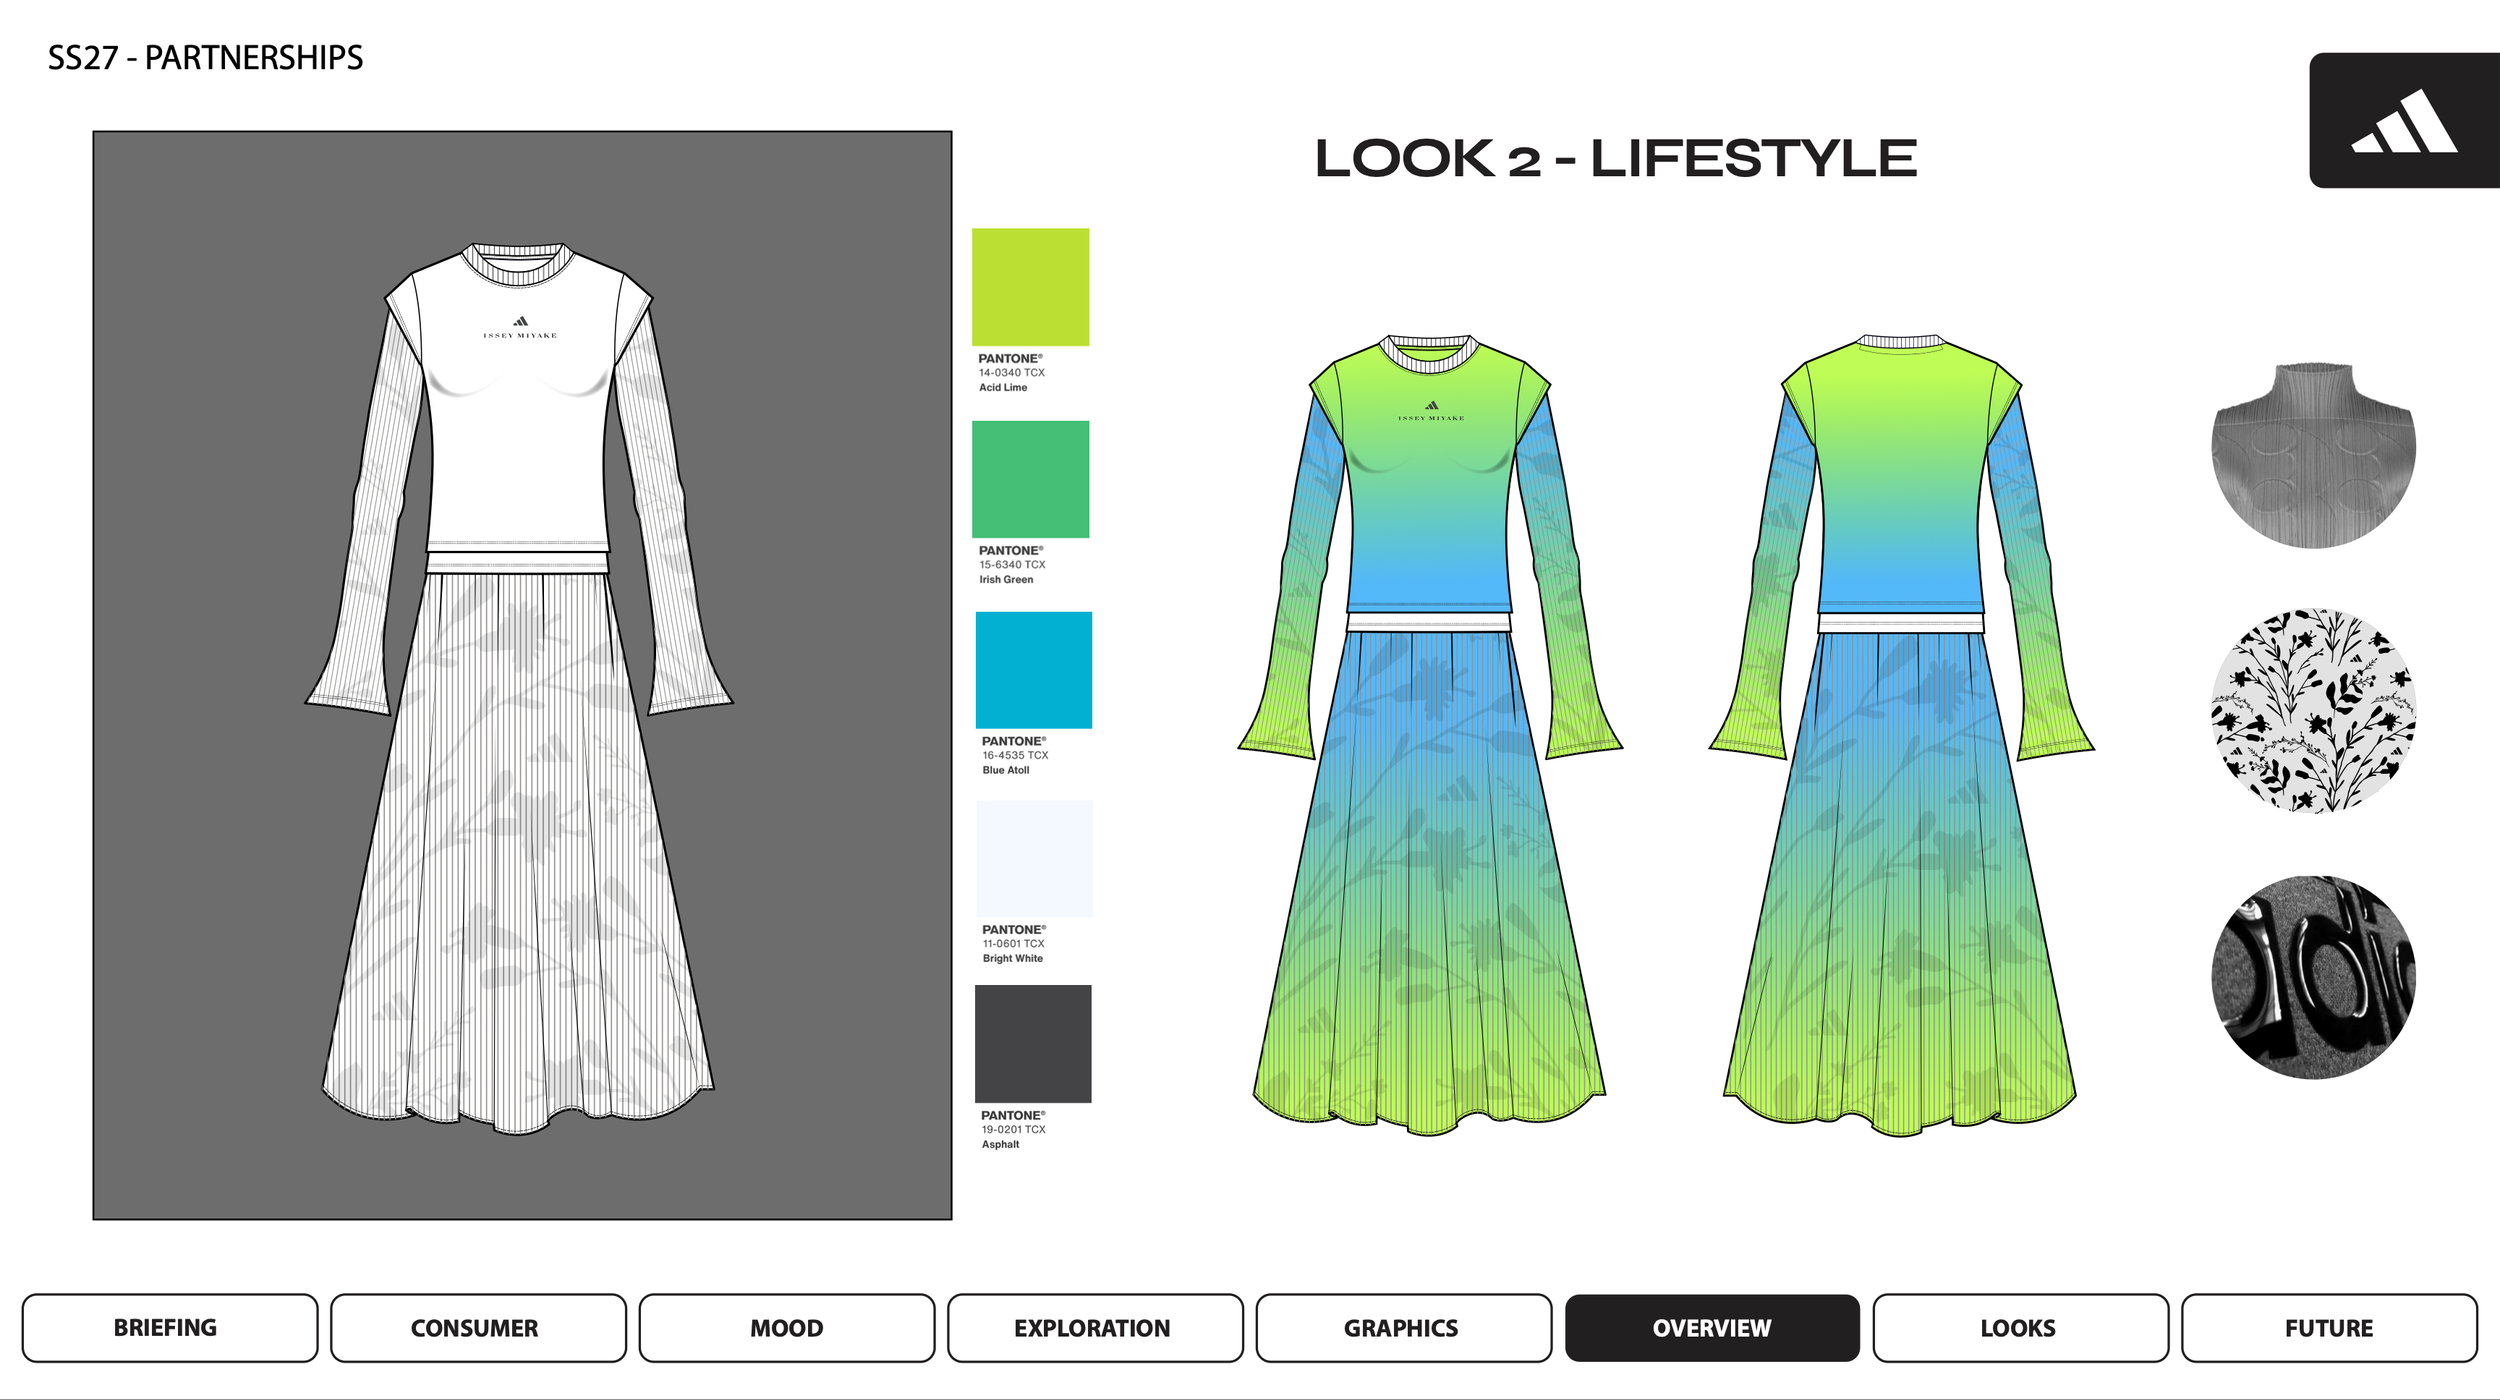Click the Bright White Pantone swatch

click(x=1033, y=858)
